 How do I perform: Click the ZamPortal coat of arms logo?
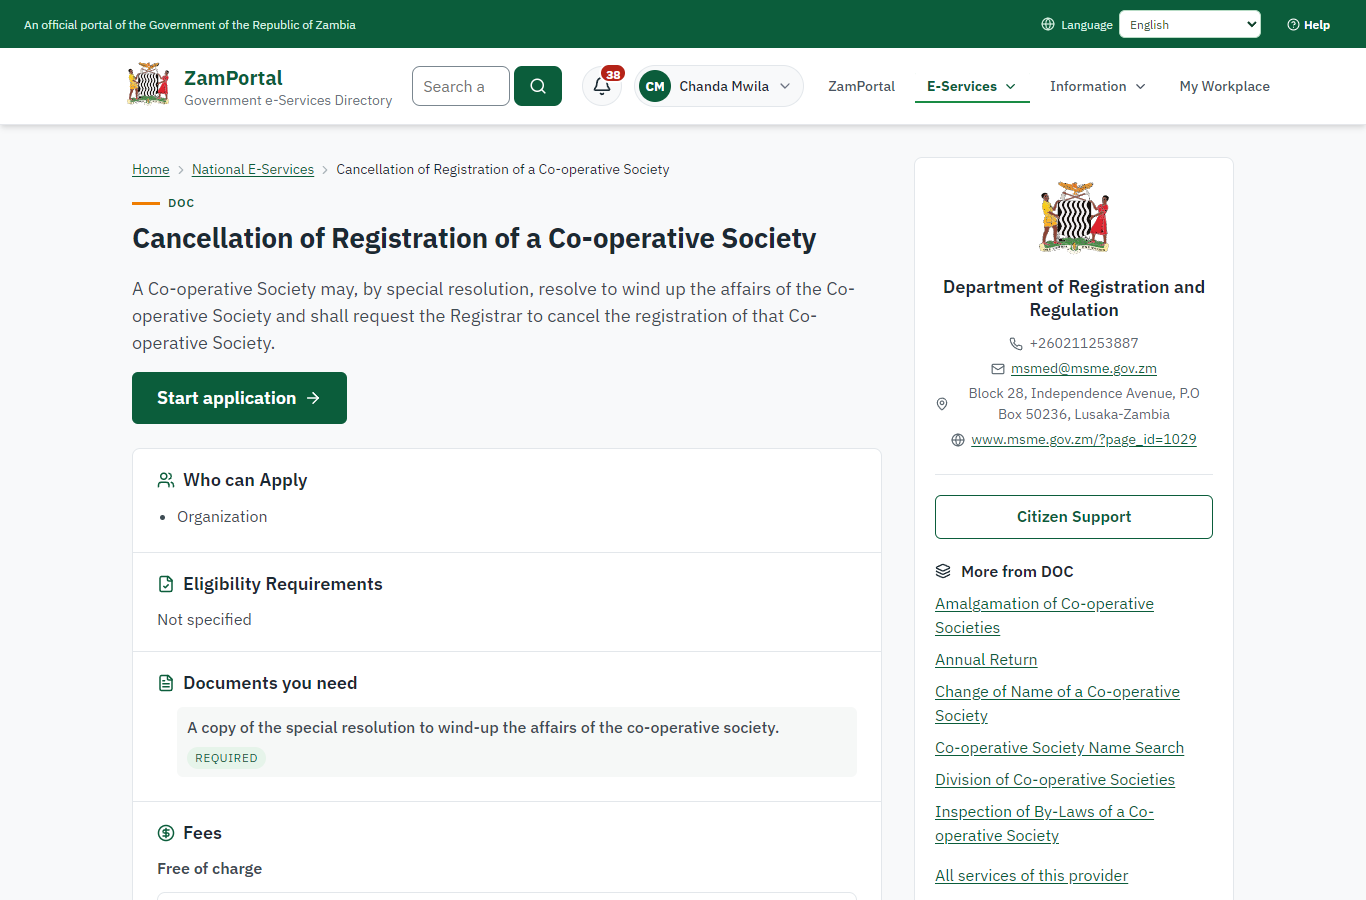[x=148, y=84]
